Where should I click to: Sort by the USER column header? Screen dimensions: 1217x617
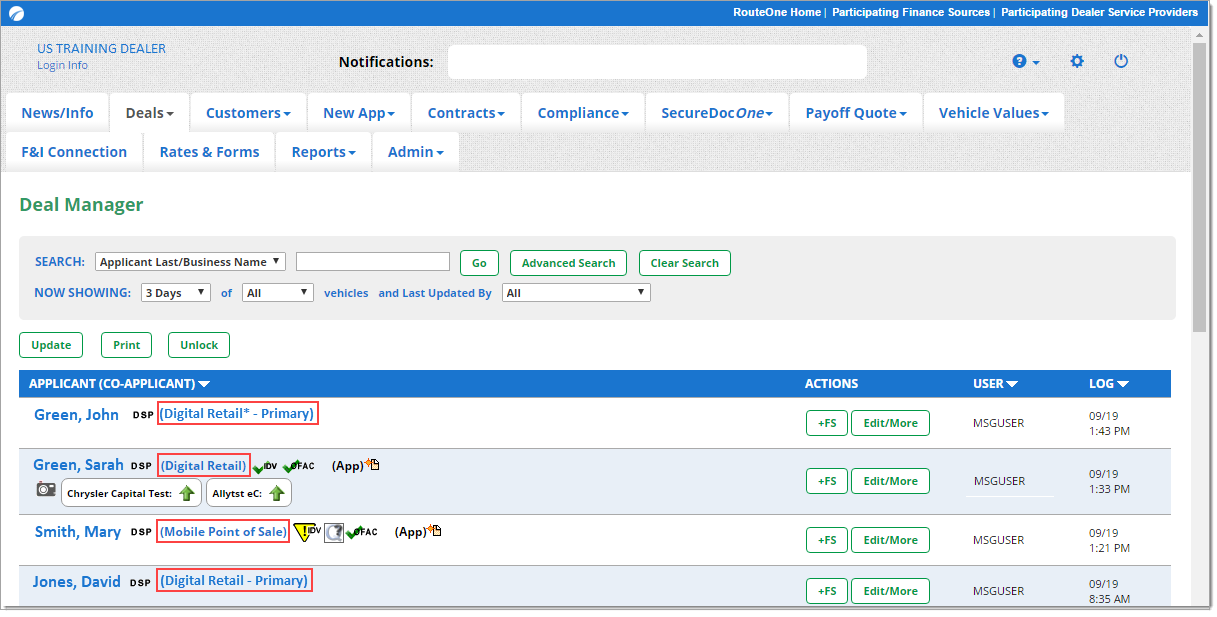(995, 384)
